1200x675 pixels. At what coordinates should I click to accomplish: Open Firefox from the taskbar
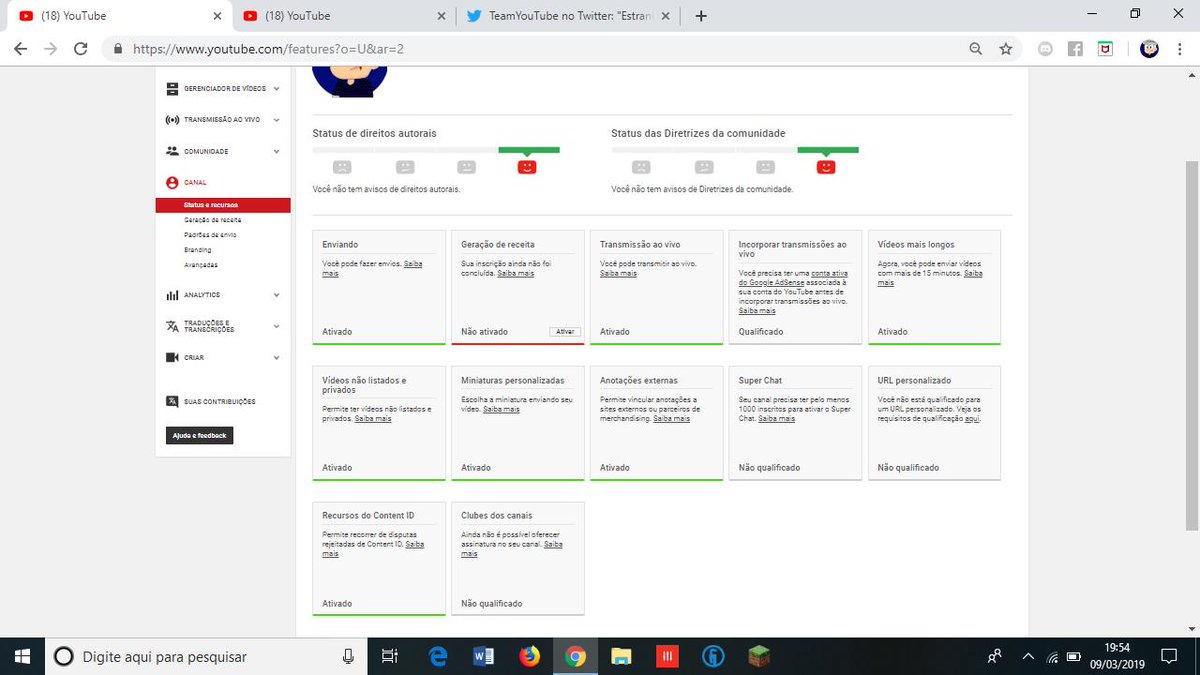click(530, 656)
